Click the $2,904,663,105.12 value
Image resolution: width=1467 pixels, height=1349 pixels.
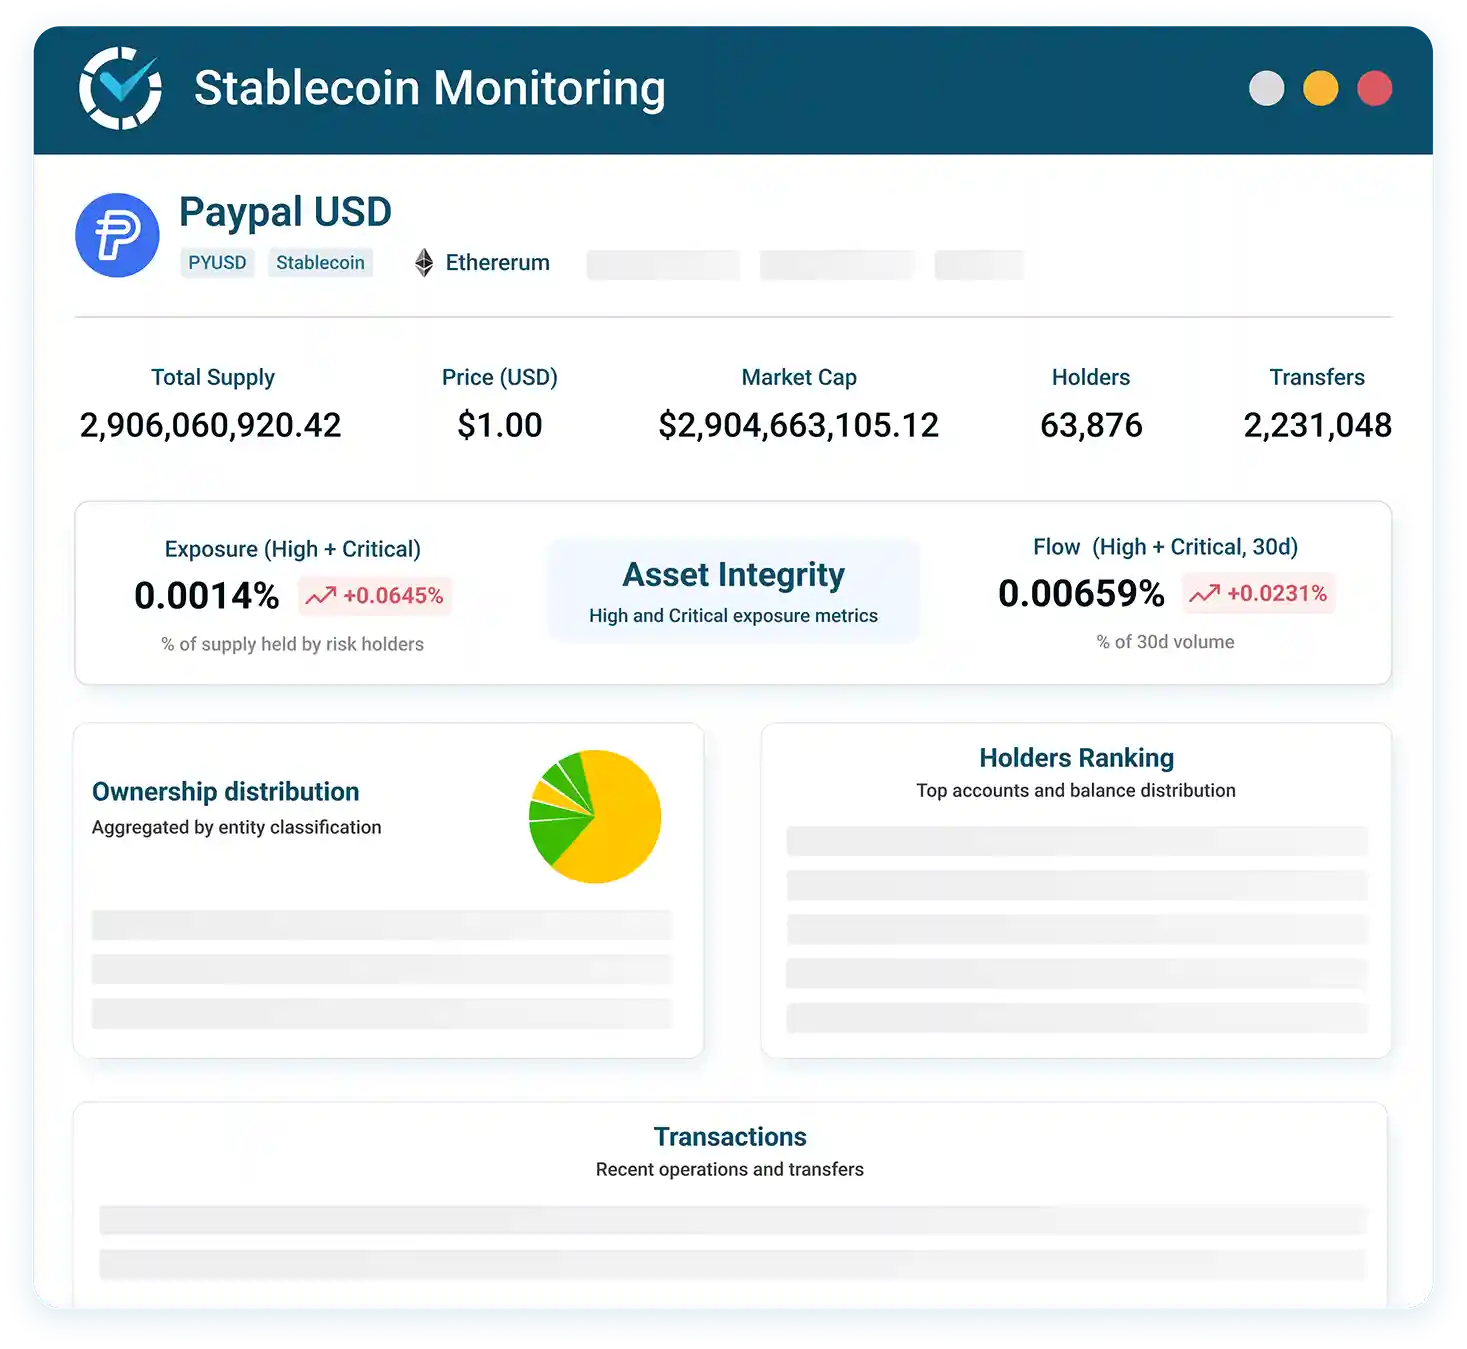coord(799,426)
